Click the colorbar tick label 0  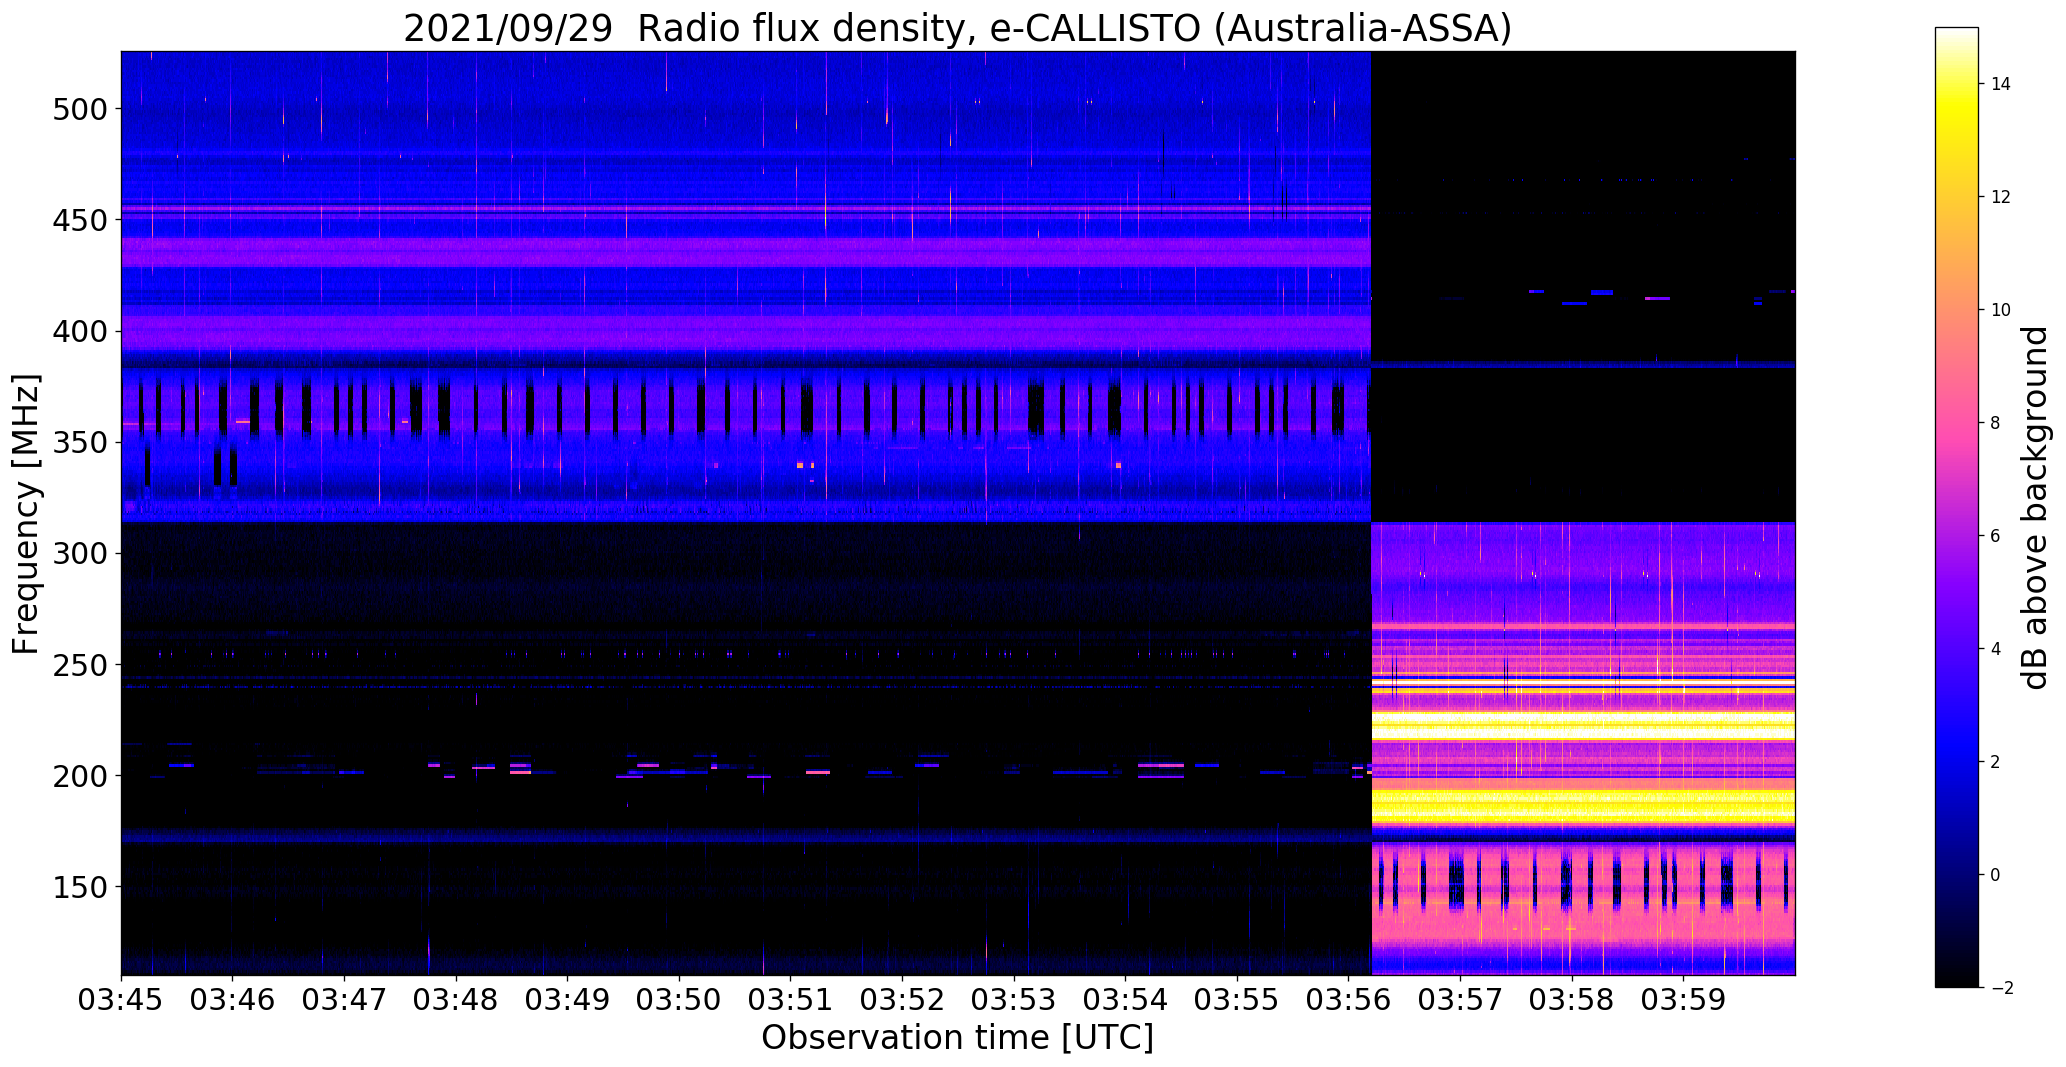pyautogui.click(x=1996, y=875)
